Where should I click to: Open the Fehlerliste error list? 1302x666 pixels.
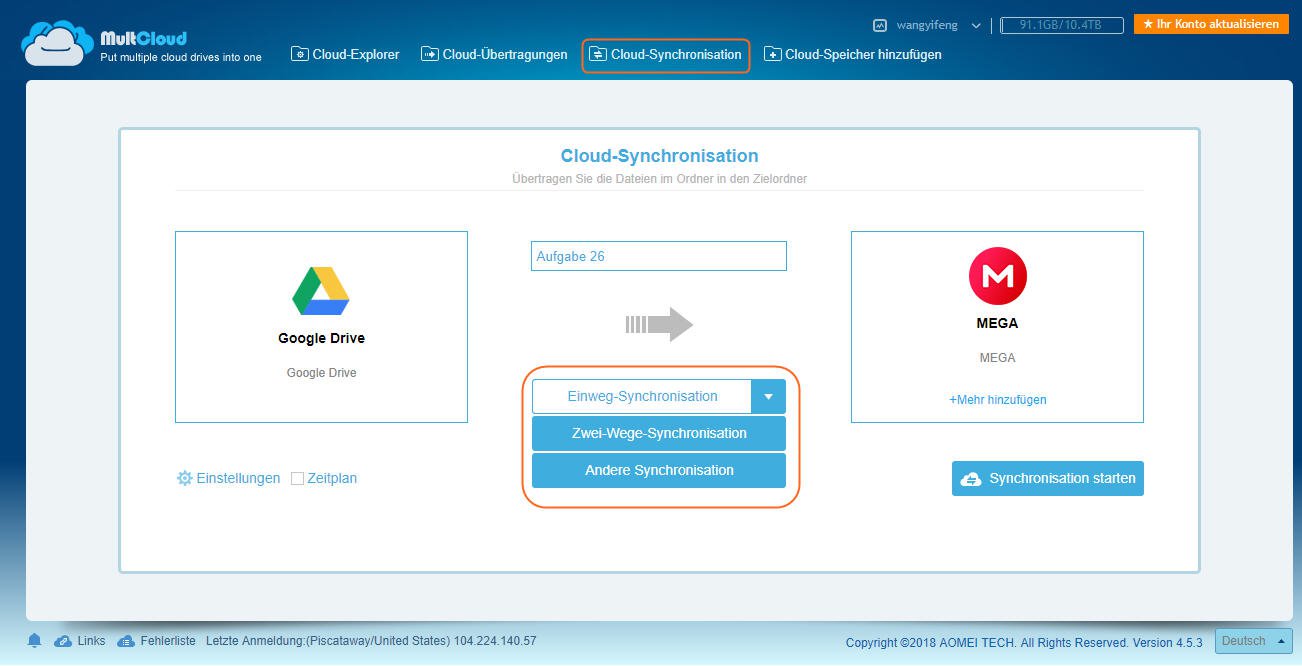(156, 640)
